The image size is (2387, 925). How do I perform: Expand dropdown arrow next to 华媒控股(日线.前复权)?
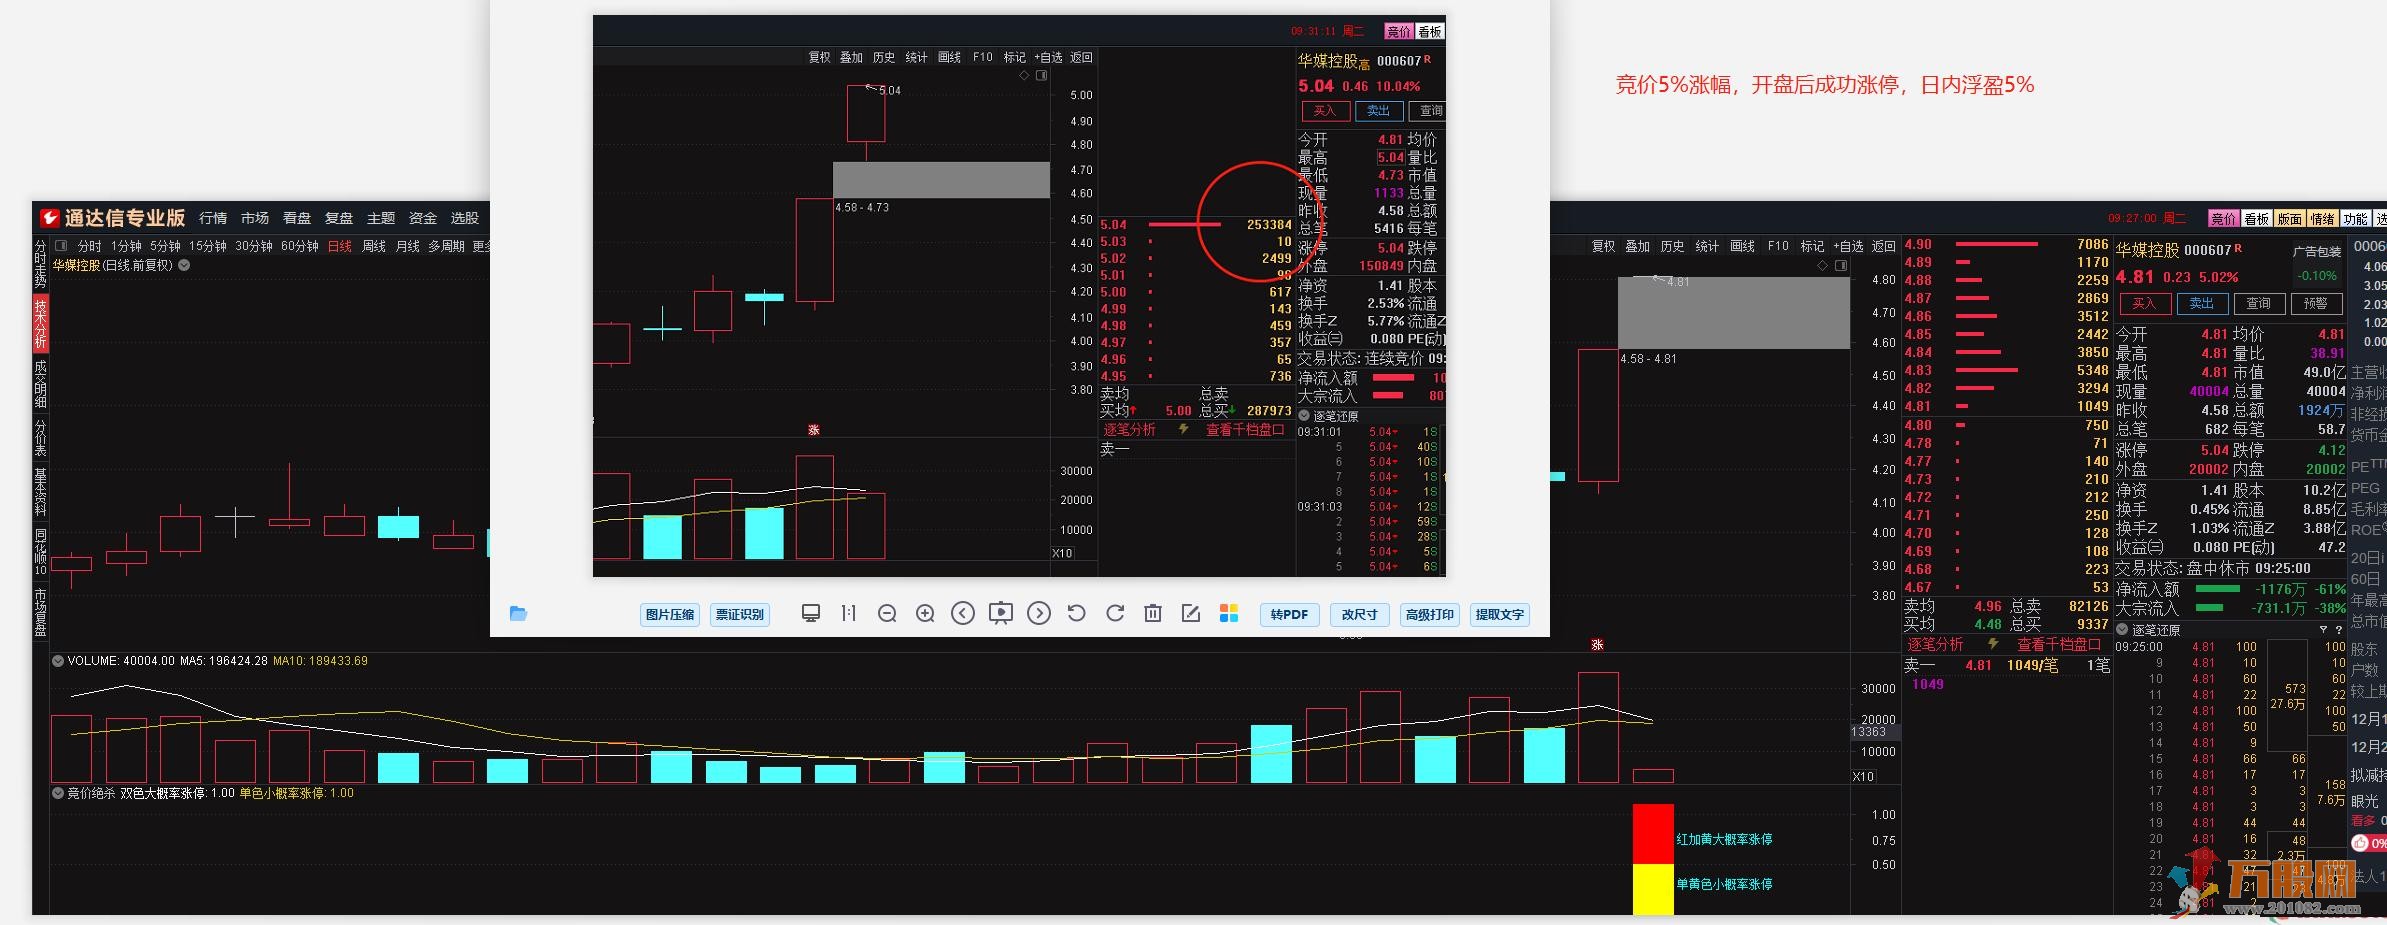(x=184, y=265)
